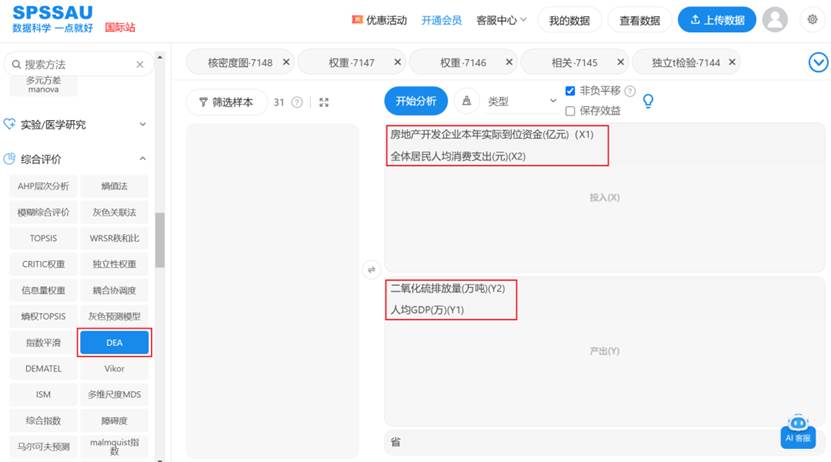
Task: Open the settings gear icon
Action: click(x=812, y=20)
